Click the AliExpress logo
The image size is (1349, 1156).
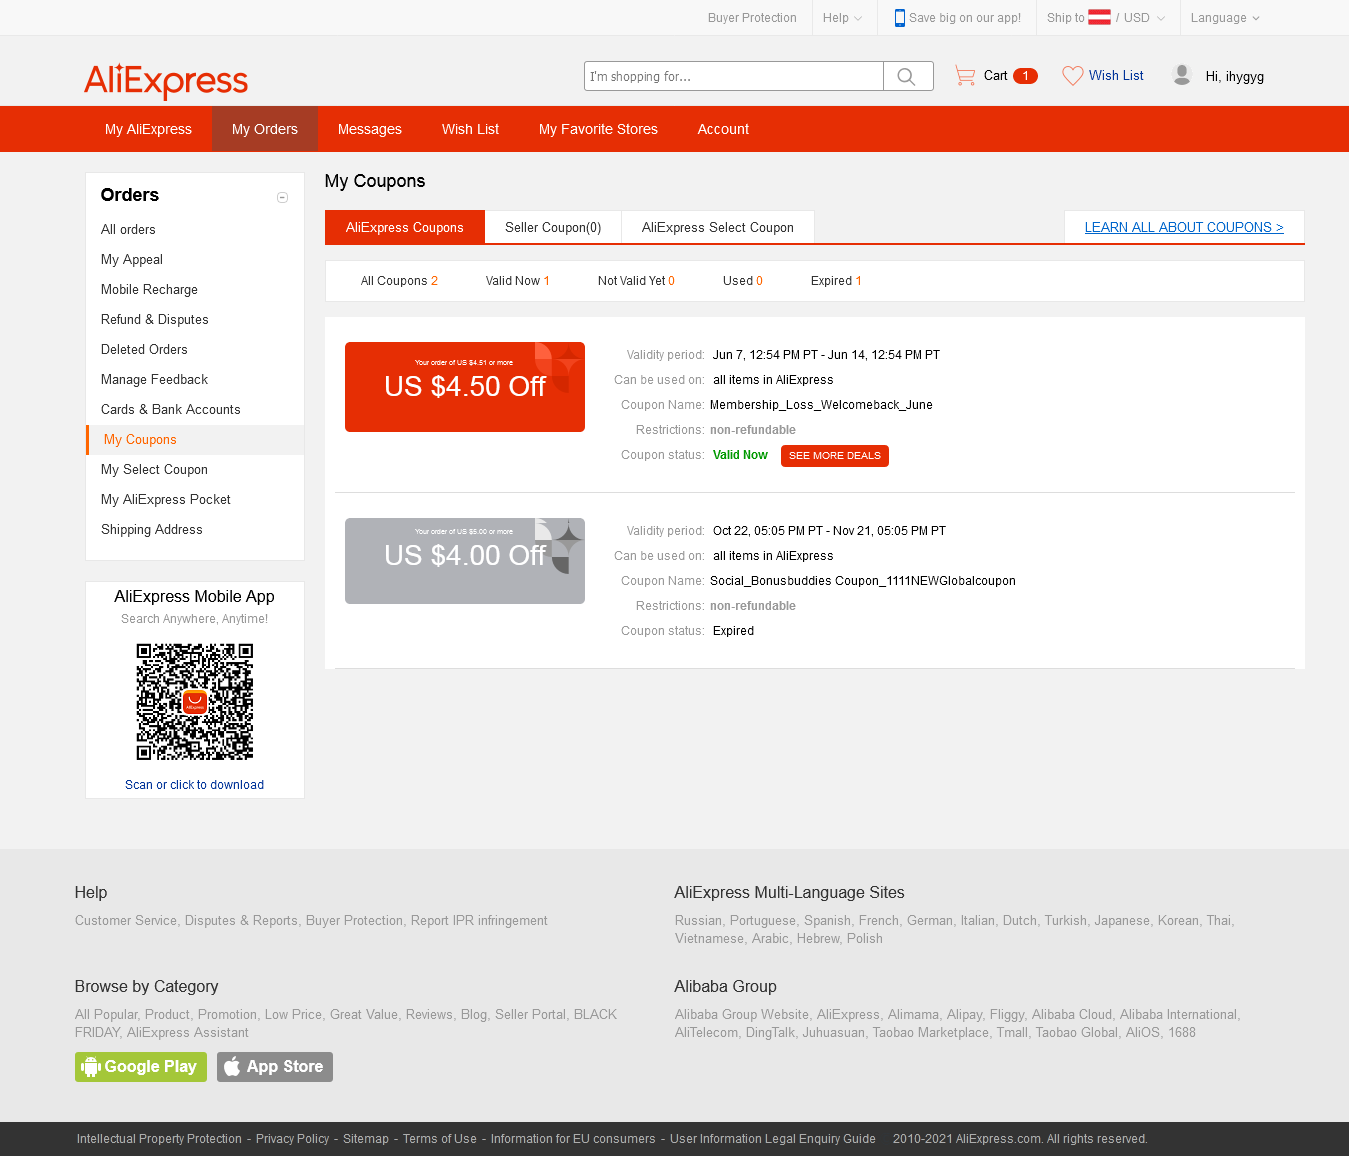coord(166,81)
